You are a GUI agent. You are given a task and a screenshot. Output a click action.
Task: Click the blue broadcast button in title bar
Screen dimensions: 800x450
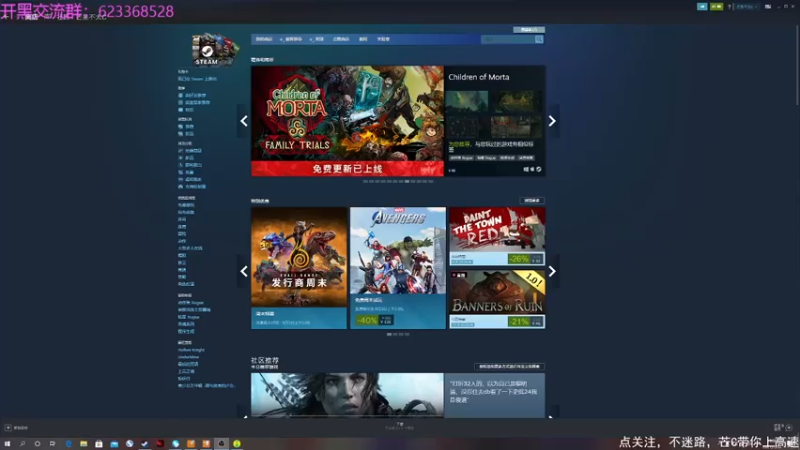click(702, 7)
